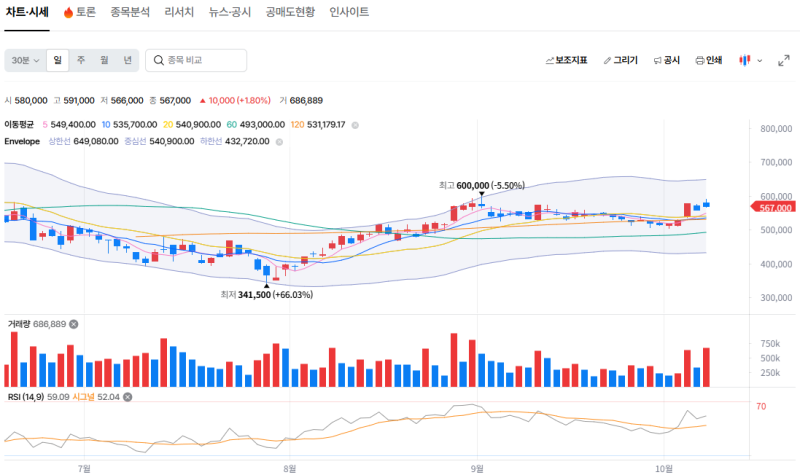800x475 pixels.
Task: Click the 7월 axis label
Action: pyautogui.click(x=85, y=468)
